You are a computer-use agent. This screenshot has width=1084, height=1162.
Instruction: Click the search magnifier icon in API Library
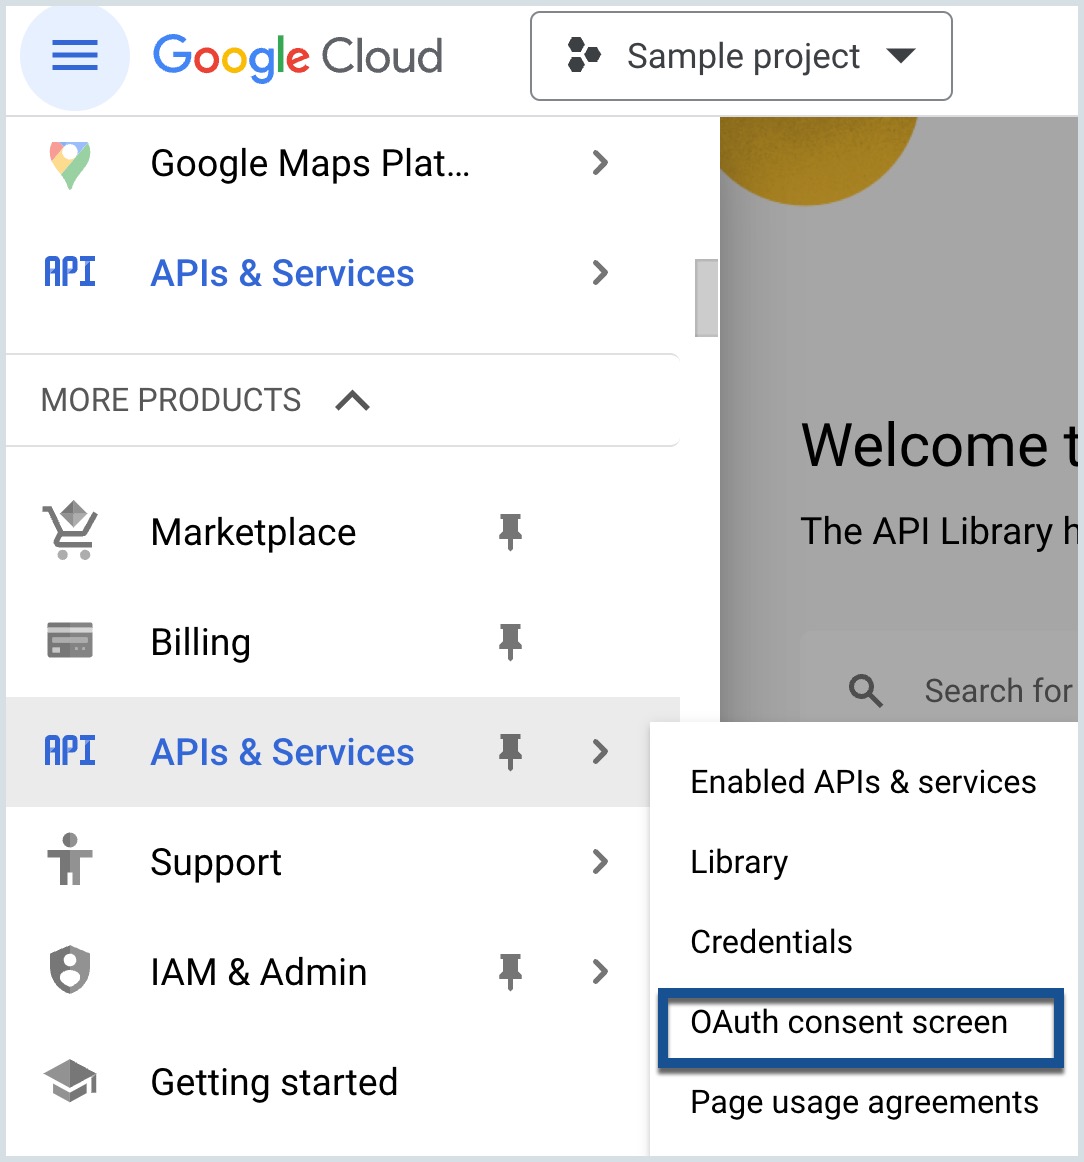(x=865, y=691)
